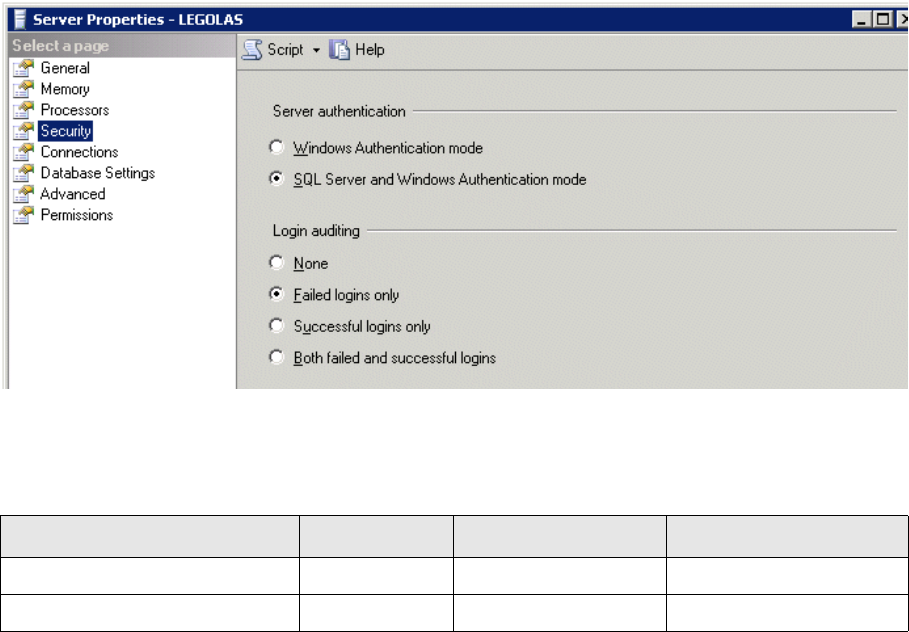Choose Successful logins only auditing
The height and width of the screenshot is (632, 909).
point(277,325)
